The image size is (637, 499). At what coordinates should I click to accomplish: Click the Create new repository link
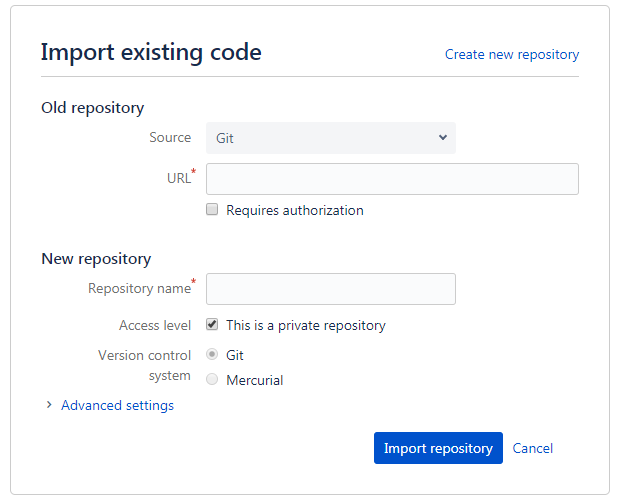click(x=512, y=54)
